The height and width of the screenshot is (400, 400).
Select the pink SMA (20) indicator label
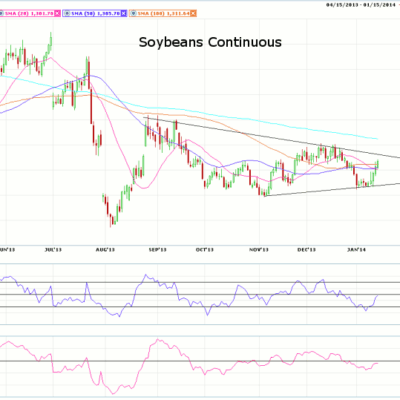coord(29,13)
